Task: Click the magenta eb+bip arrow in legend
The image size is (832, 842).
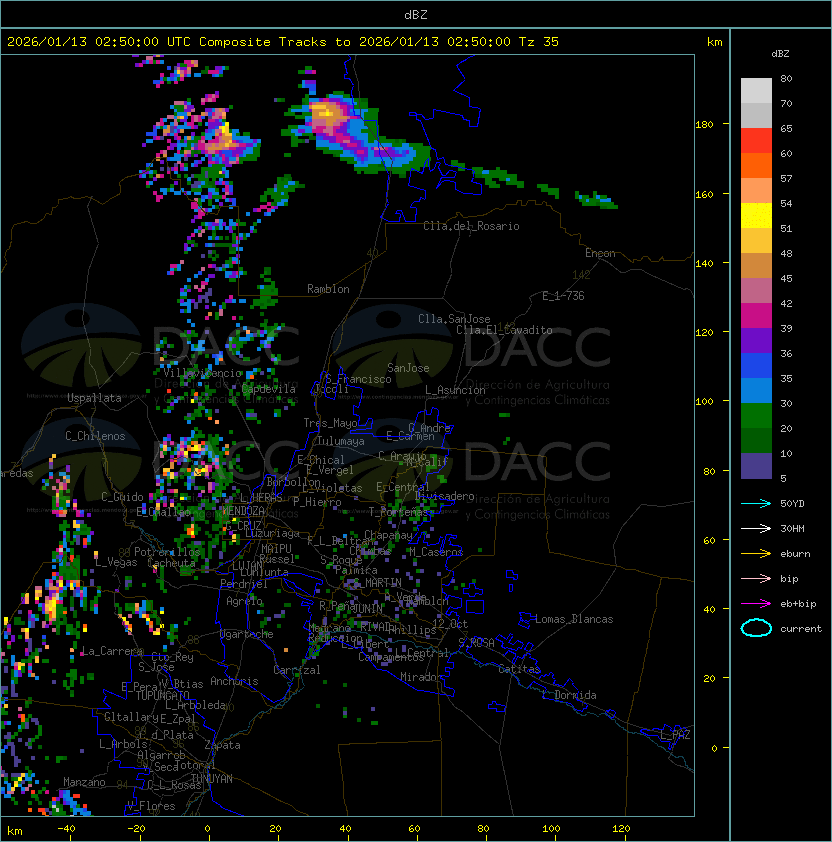Action: [x=756, y=604]
